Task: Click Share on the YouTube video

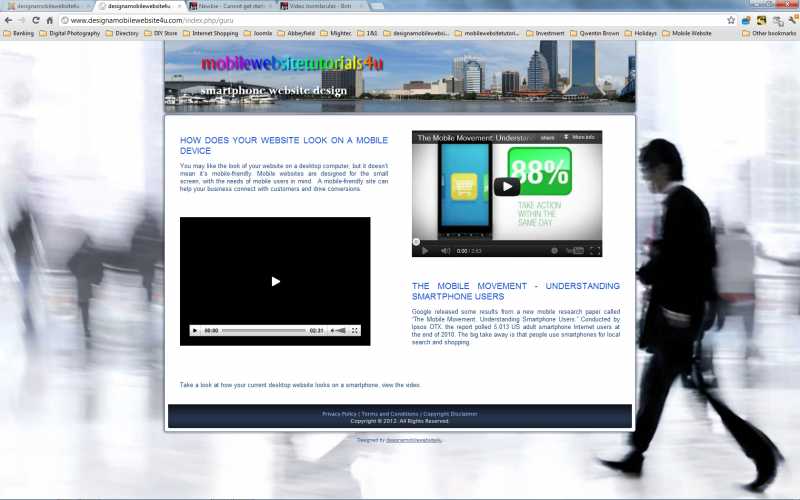Action: coord(547,138)
